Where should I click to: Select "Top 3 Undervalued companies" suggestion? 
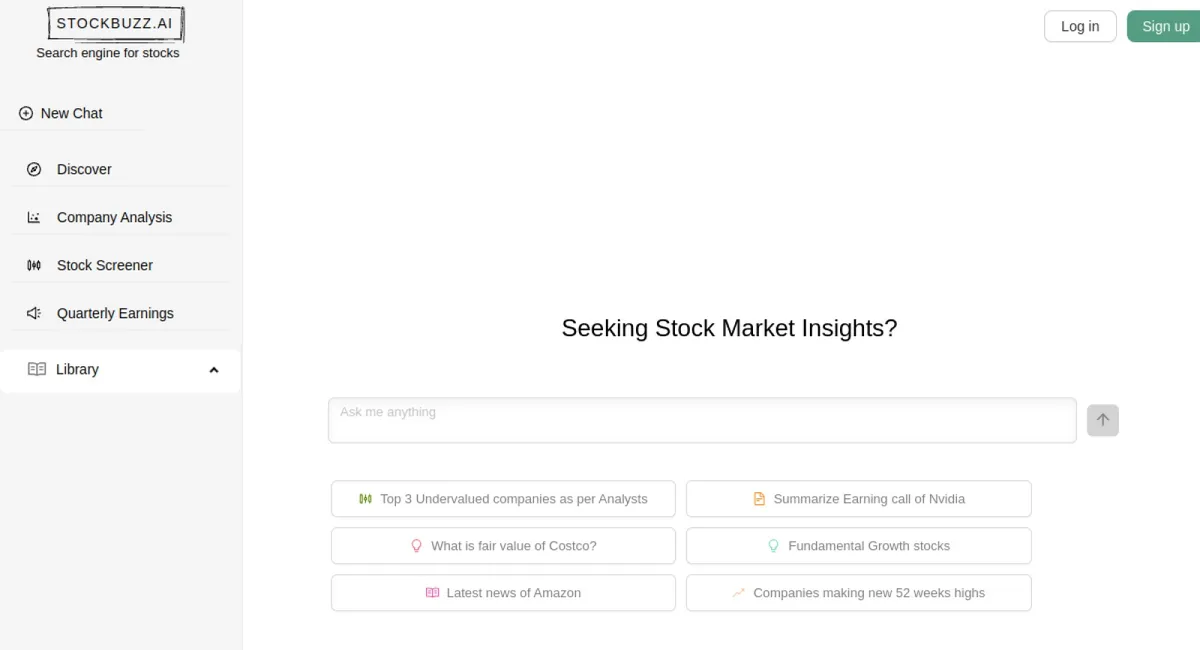pyautogui.click(x=503, y=499)
